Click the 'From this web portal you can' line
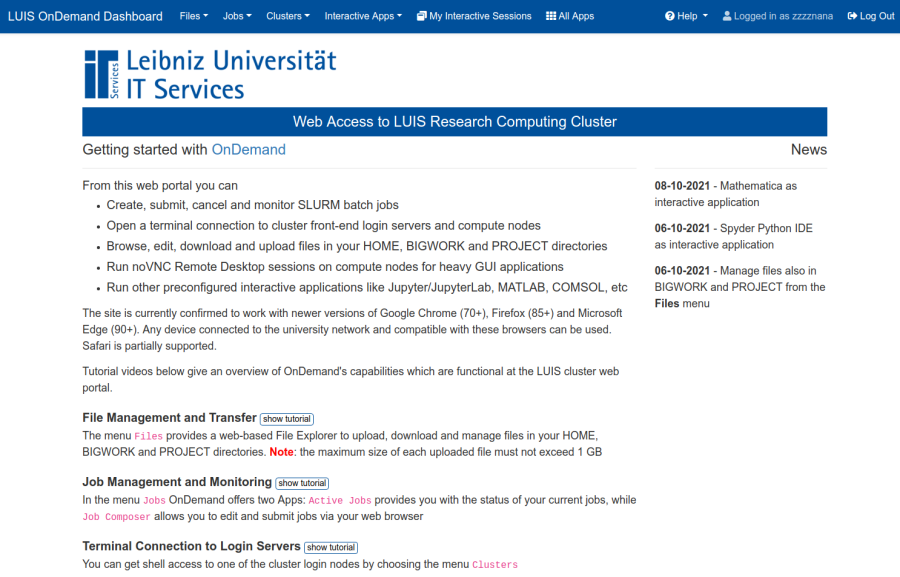The image size is (900, 577). pyautogui.click(x=160, y=186)
